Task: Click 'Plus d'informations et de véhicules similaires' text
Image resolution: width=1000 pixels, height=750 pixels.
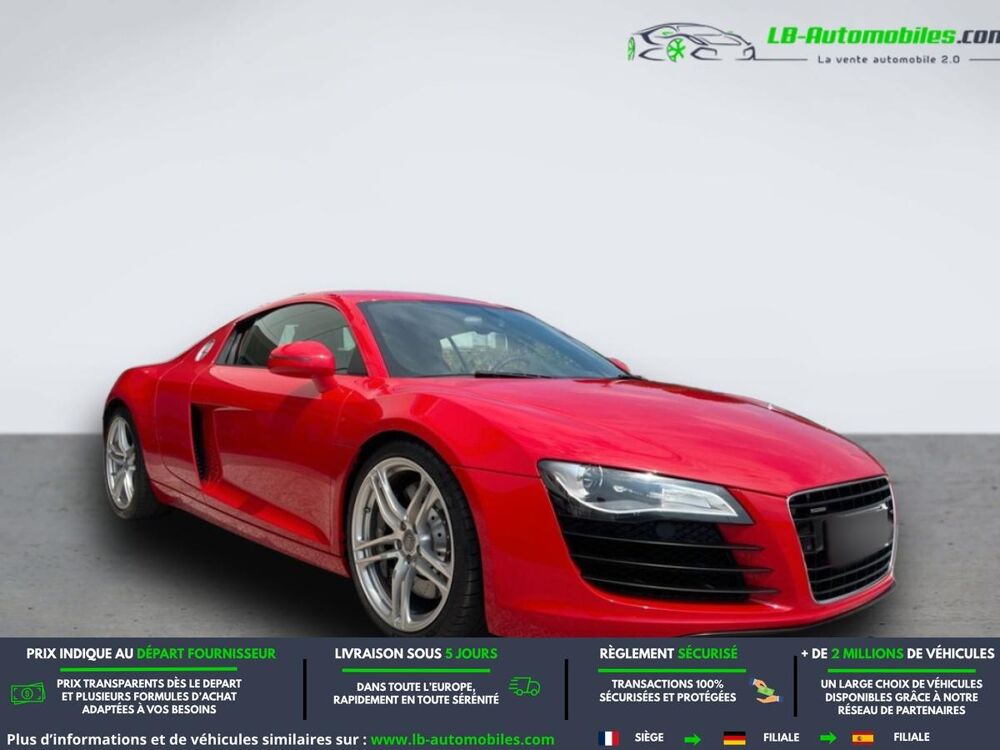Action: [x=187, y=740]
